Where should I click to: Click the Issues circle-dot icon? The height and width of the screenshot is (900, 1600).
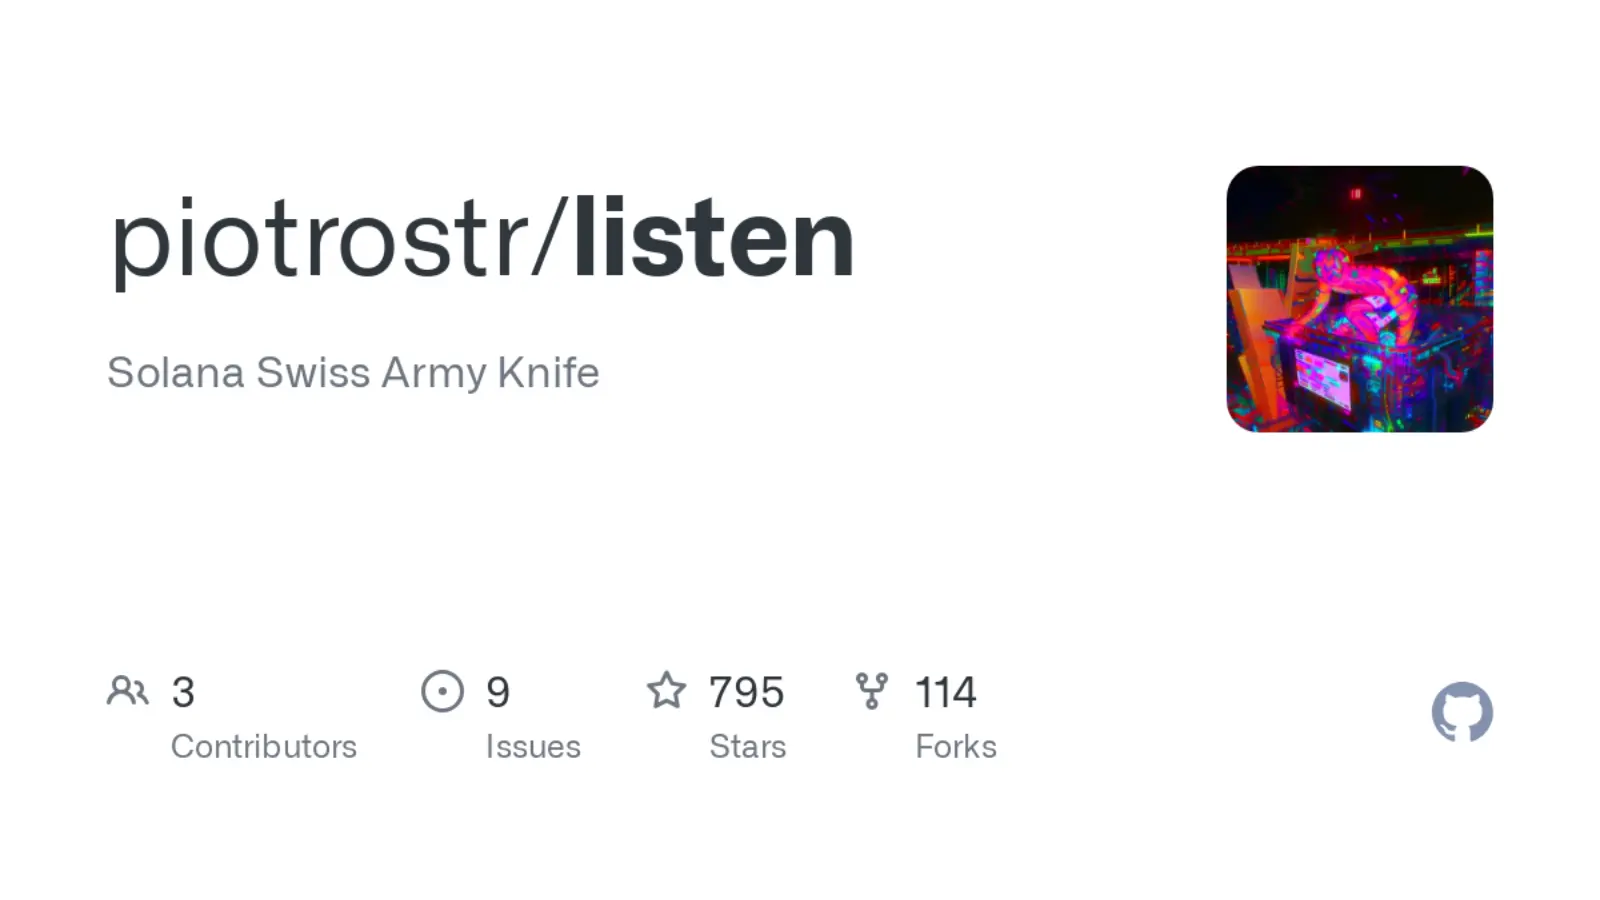click(x=442, y=691)
